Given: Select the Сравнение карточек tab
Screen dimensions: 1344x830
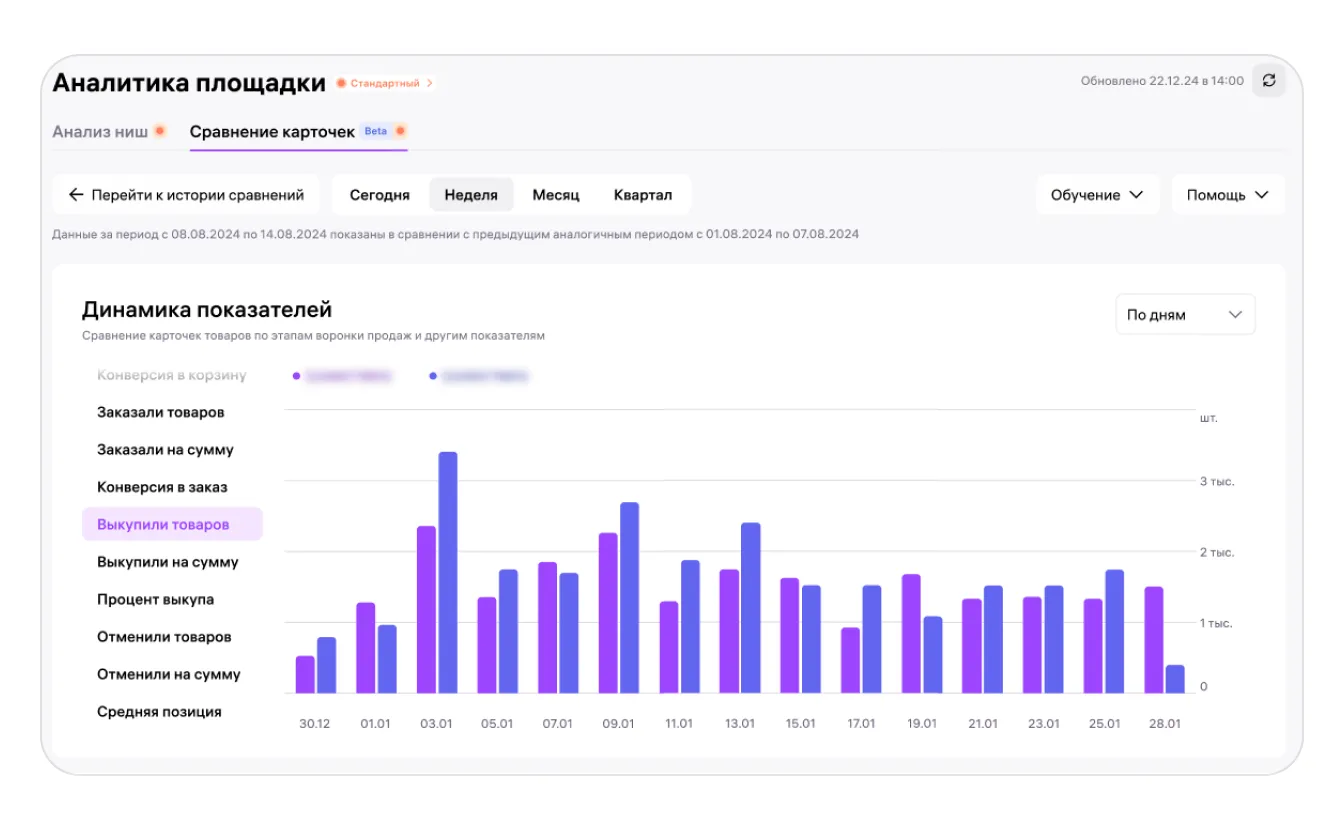Looking at the screenshot, I should pos(272,132).
